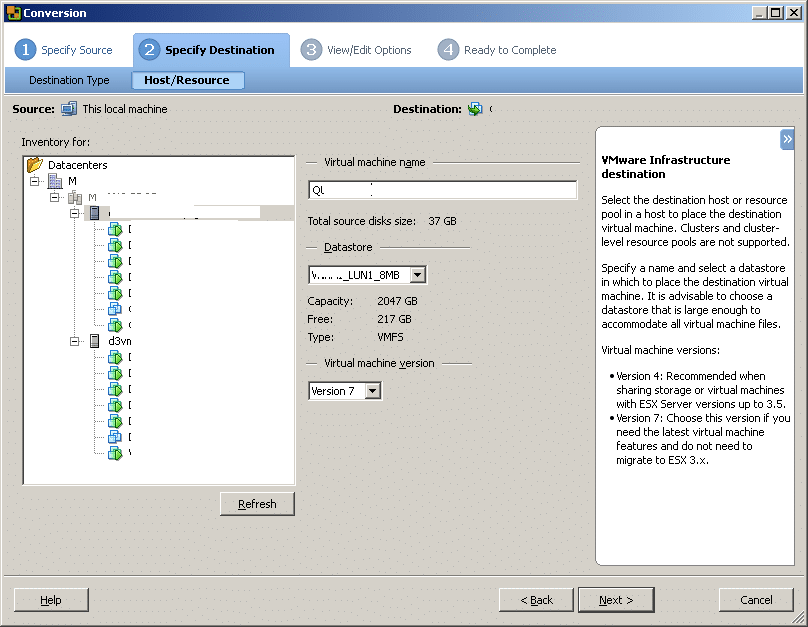Collapse the help panel with the double-arrow icon
Image resolution: width=808 pixels, height=627 pixels.
[x=787, y=139]
